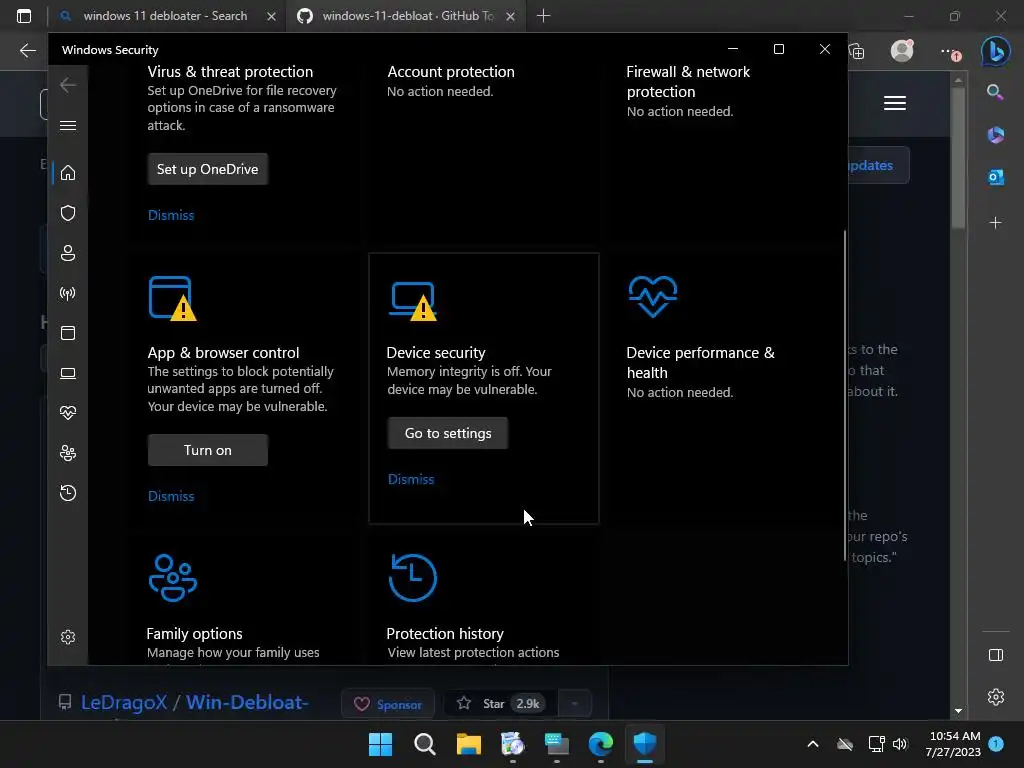Open GitHub page hamburger menu
The width and height of the screenshot is (1024, 768).
click(895, 103)
